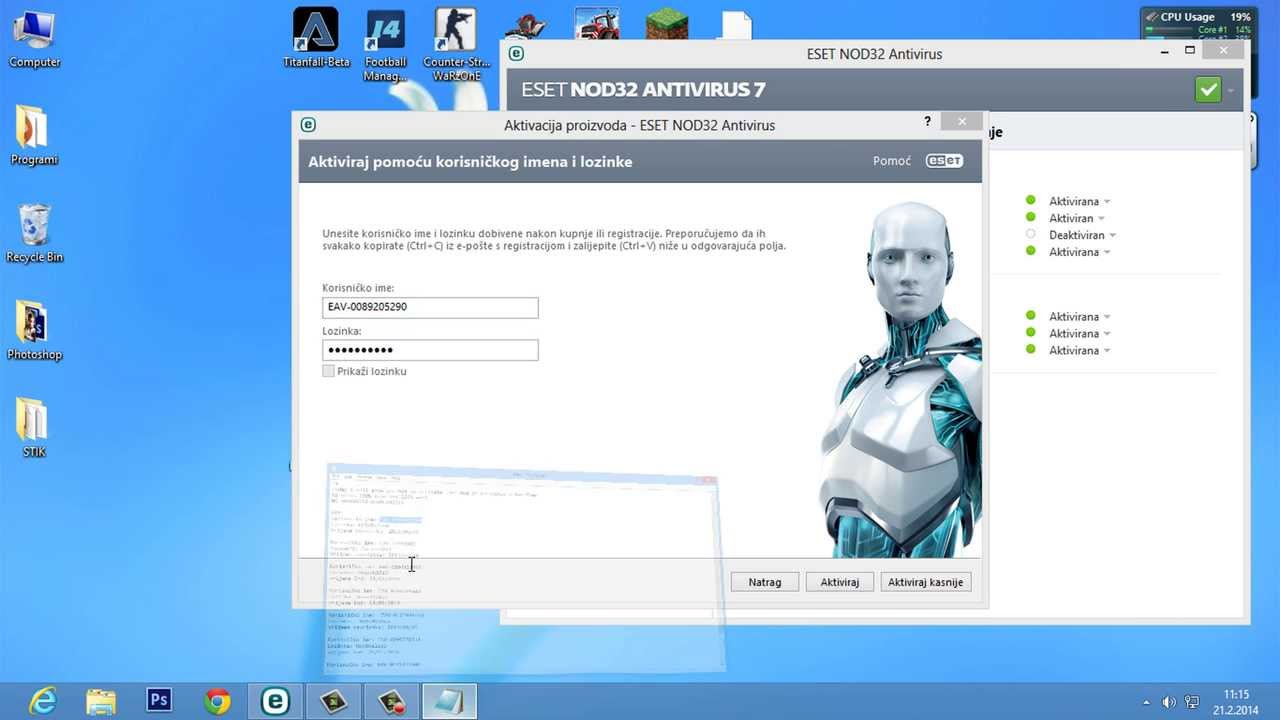The image size is (1280, 720).
Task: Click the green status dot beside Aktiviran
Action: pos(1031,218)
